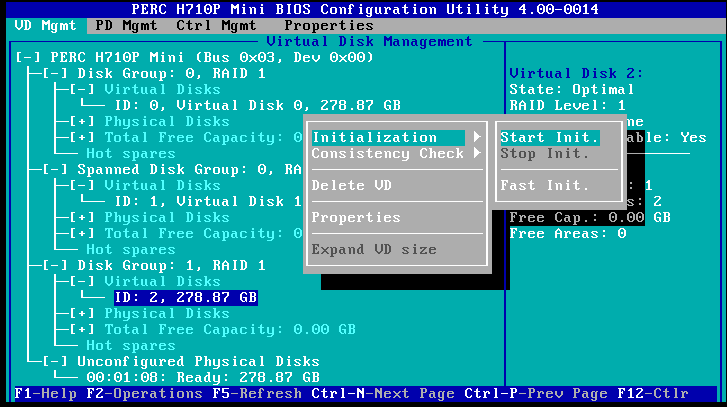Collapse Virtual Disks under Spanned Disk Group
The width and height of the screenshot is (727, 407).
click(x=82, y=185)
